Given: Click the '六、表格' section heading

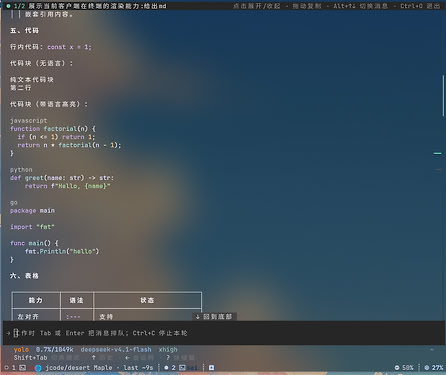Looking at the screenshot, I should point(24,276).
